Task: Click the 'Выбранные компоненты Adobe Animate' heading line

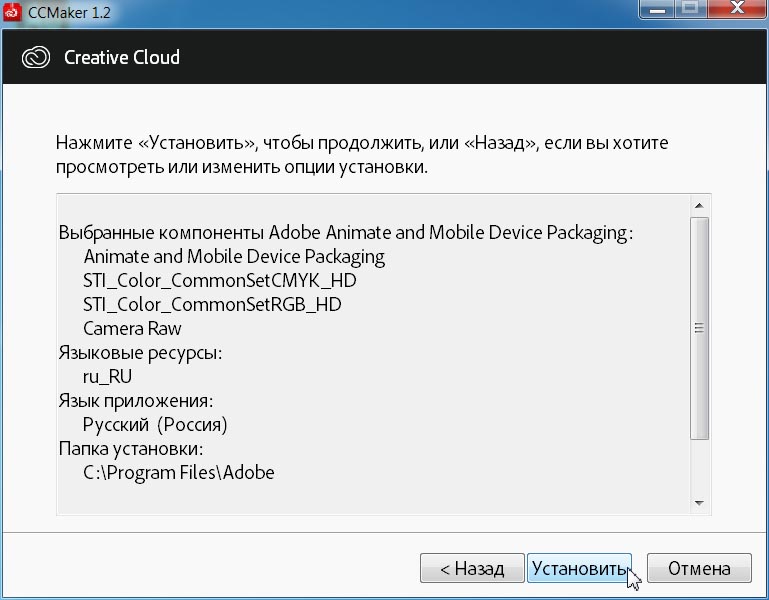Action: (x=346, y=233)
